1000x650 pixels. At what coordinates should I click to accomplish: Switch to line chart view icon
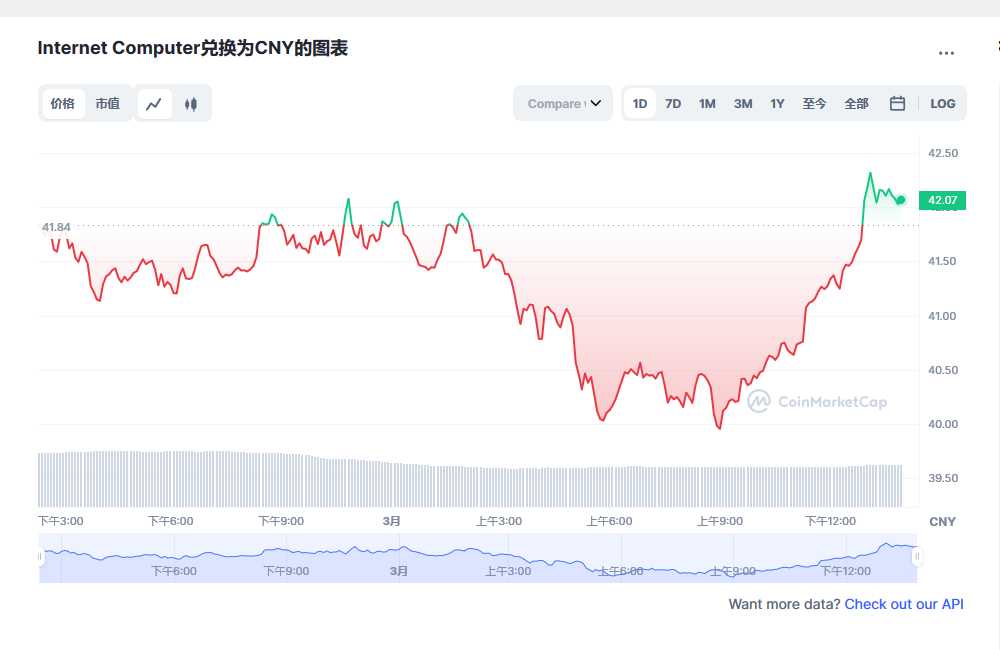click(154, 104)
